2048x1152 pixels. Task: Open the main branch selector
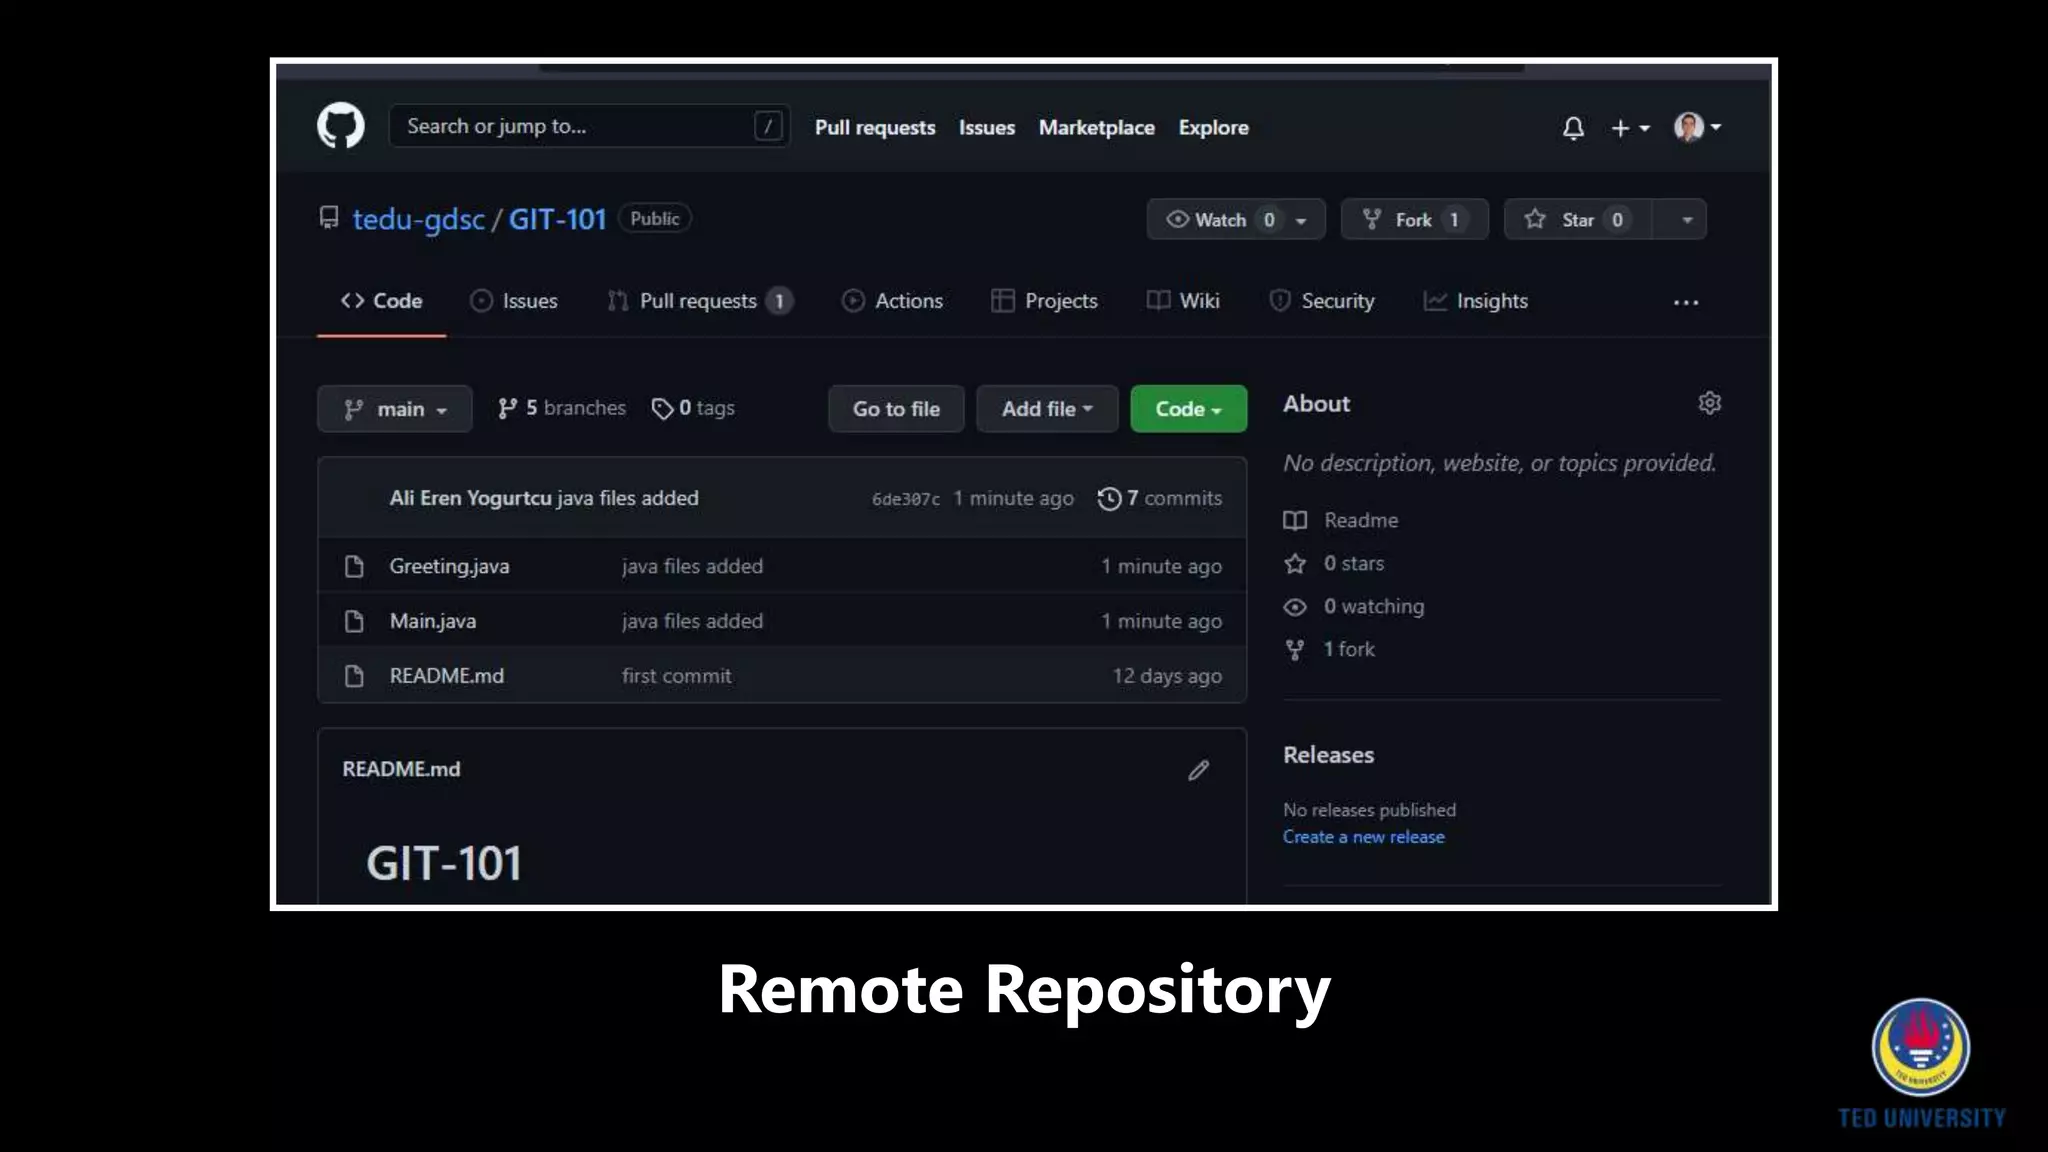394,409
